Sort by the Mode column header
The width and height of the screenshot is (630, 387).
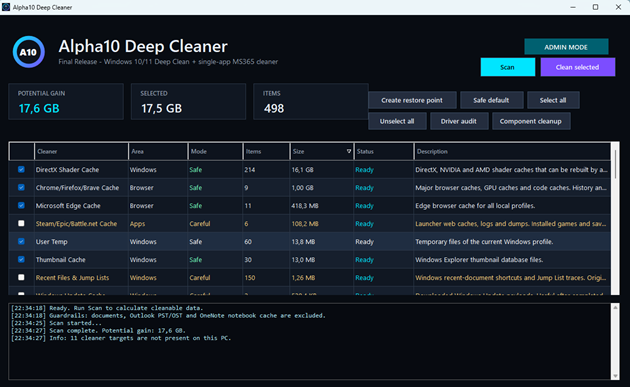[x=215, y=152]
